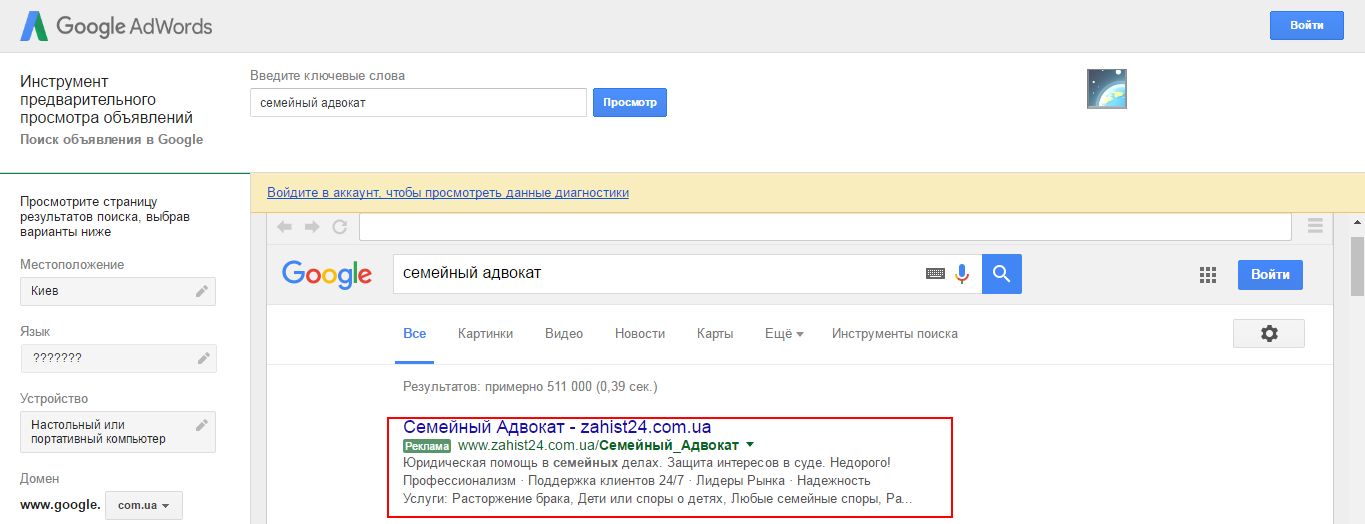
Task: Click the www.zahist24.com.ua ad URL text
Action: 598,445
